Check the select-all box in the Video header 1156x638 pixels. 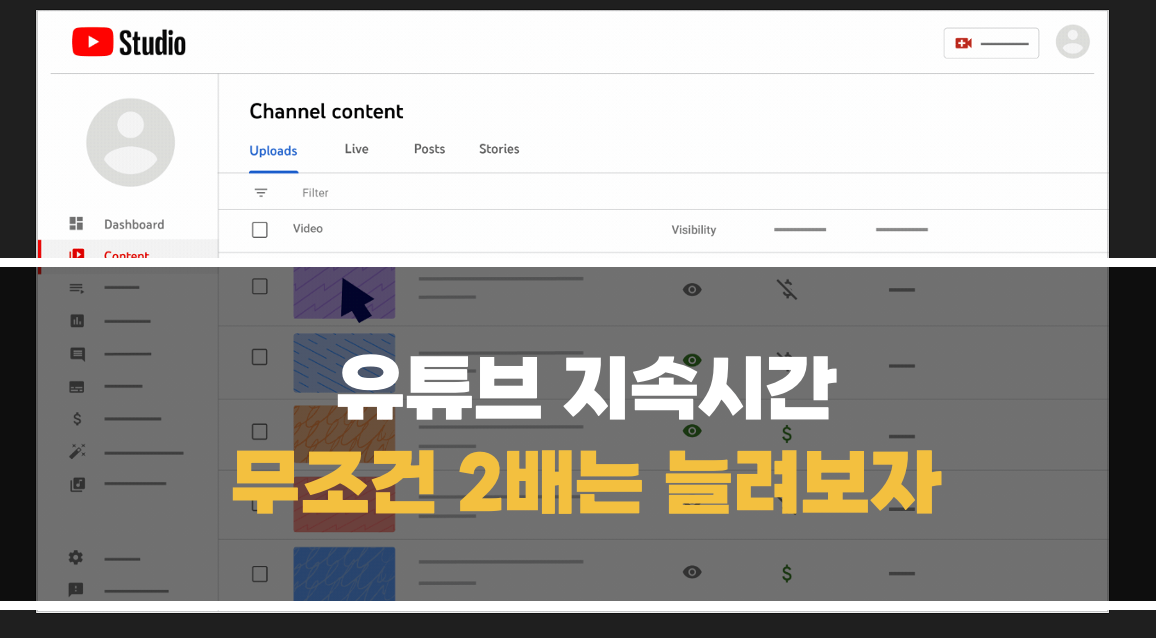(260, 229)
